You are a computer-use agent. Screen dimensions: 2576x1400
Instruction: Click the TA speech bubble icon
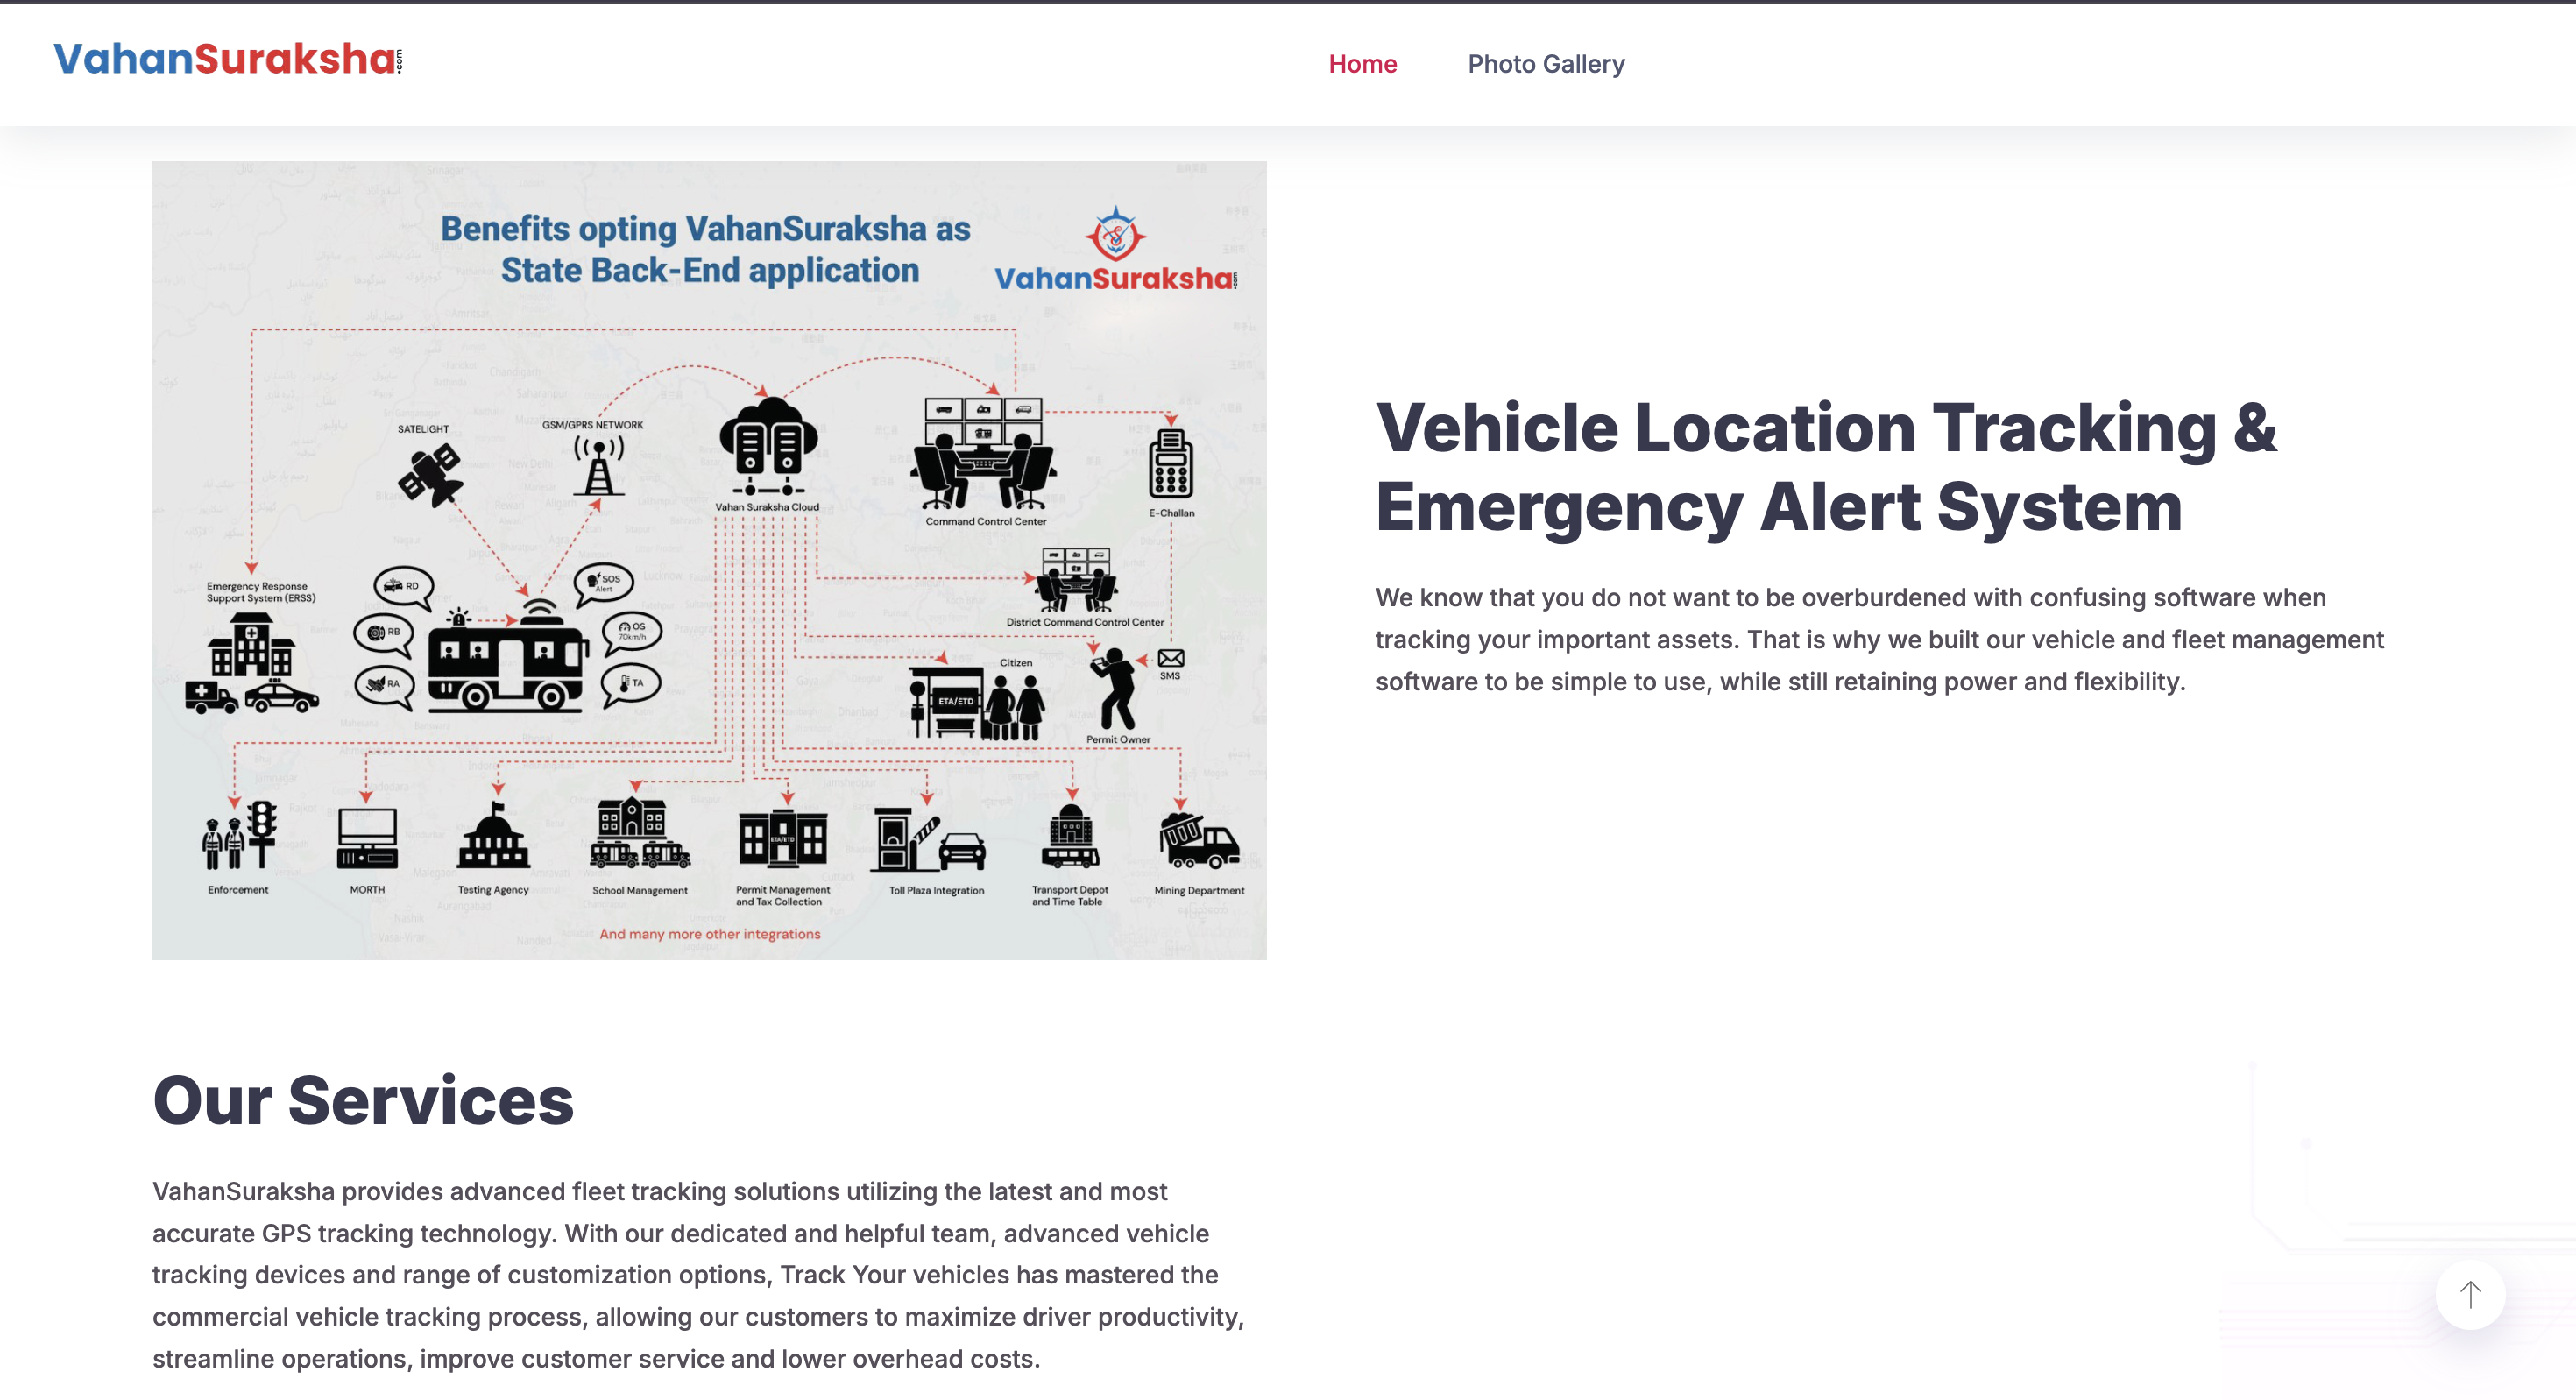[x=630, y=685]
